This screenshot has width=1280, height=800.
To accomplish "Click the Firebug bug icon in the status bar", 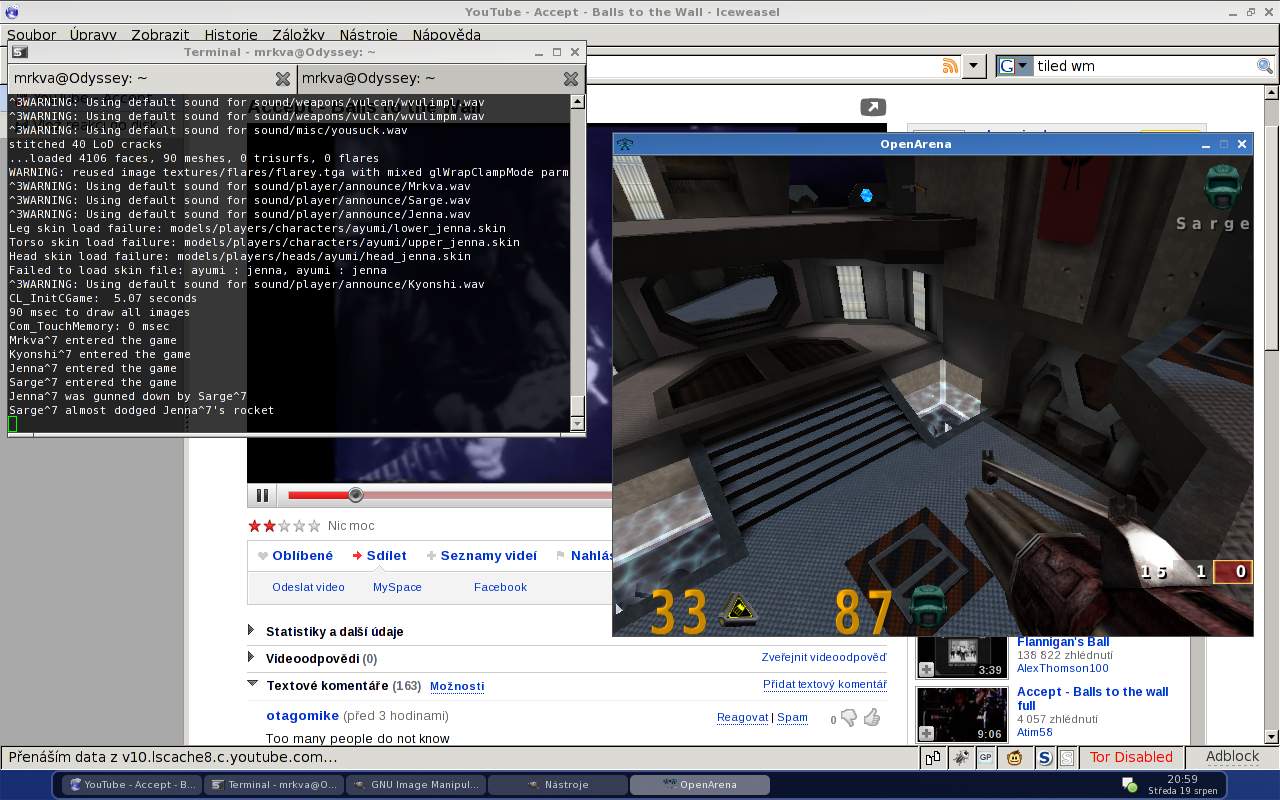I will click(x=960, y=758).
